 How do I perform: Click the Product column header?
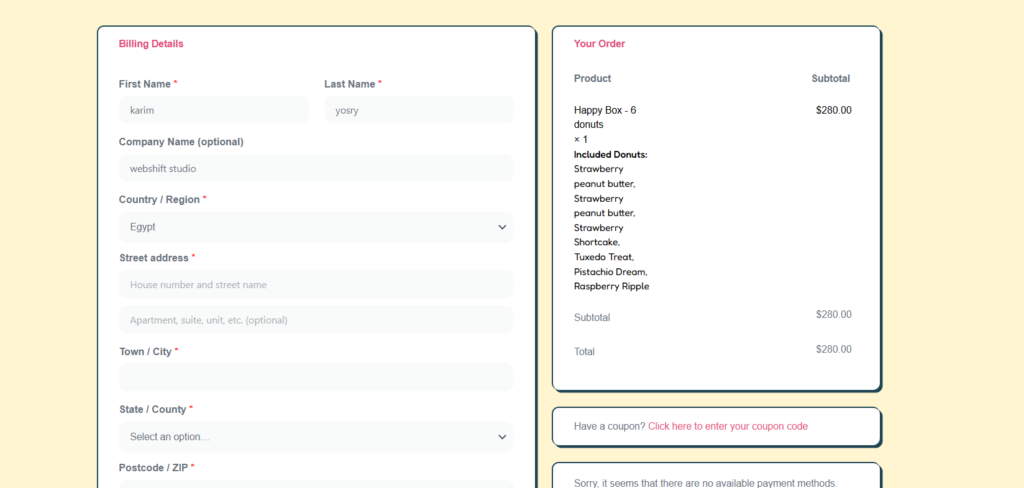(592, 78)
